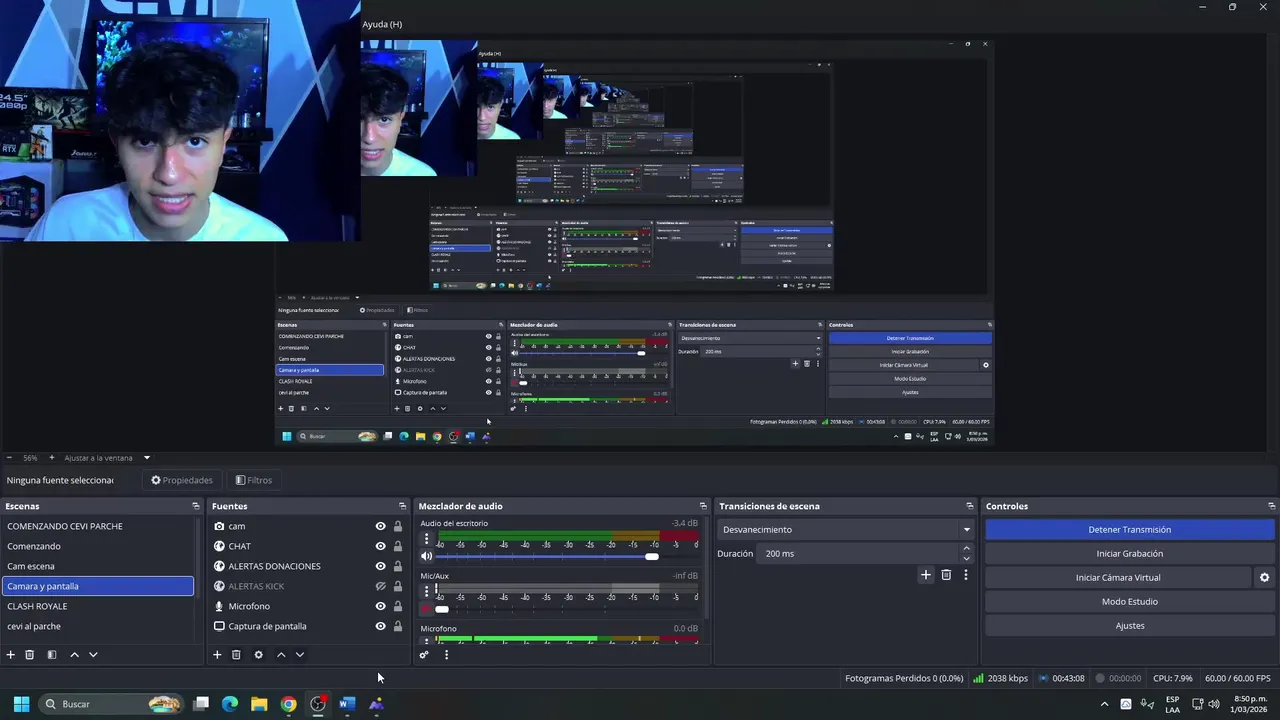The height and width of the screenshot is (720, 1280).
Task: Decrease transition duration with the down stepper
Action: 966,559
